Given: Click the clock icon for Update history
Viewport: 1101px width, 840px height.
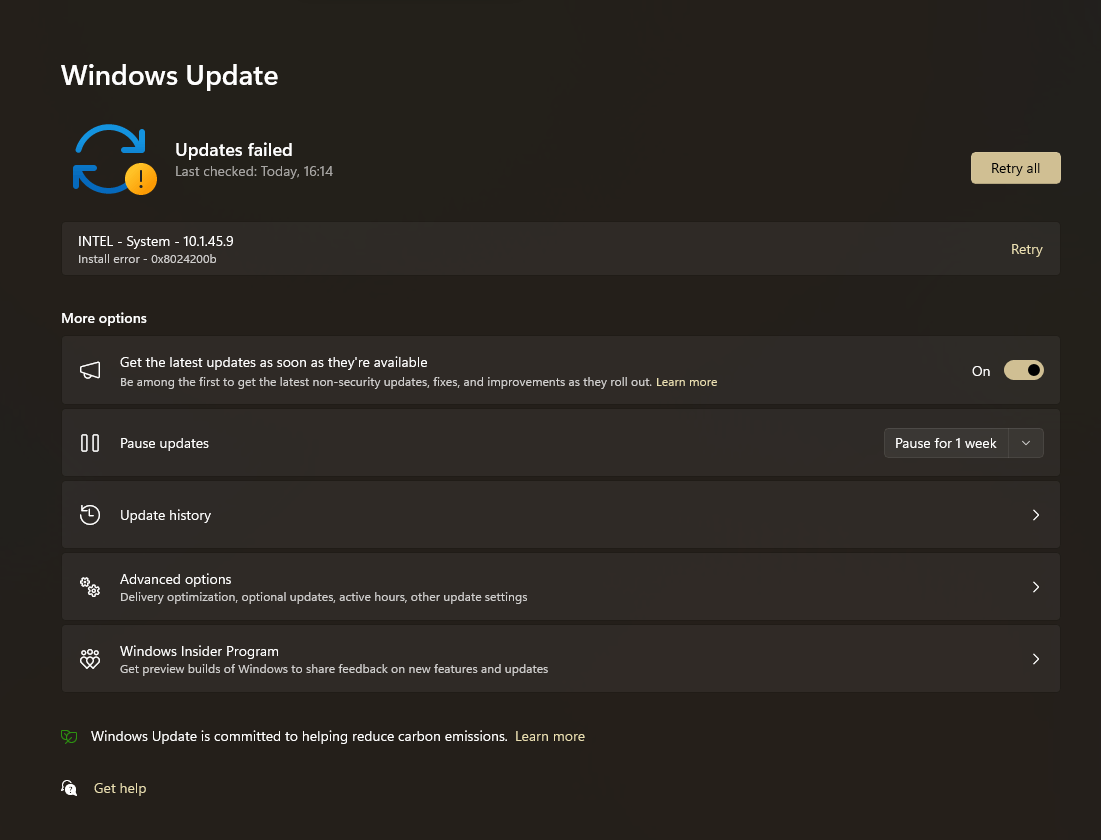Looking at the screenshot, I should 90,515.
